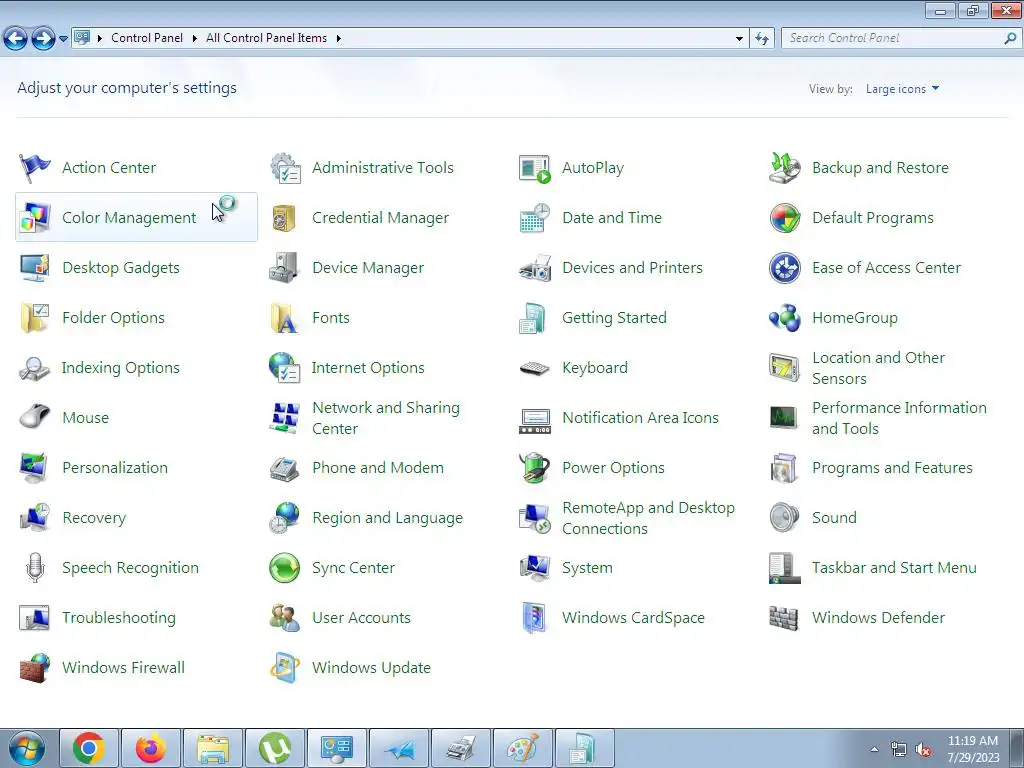Open the Phone and Modem link
Image resolution: width=1024 pixels, height=768 pixels.
coord(377,468)
